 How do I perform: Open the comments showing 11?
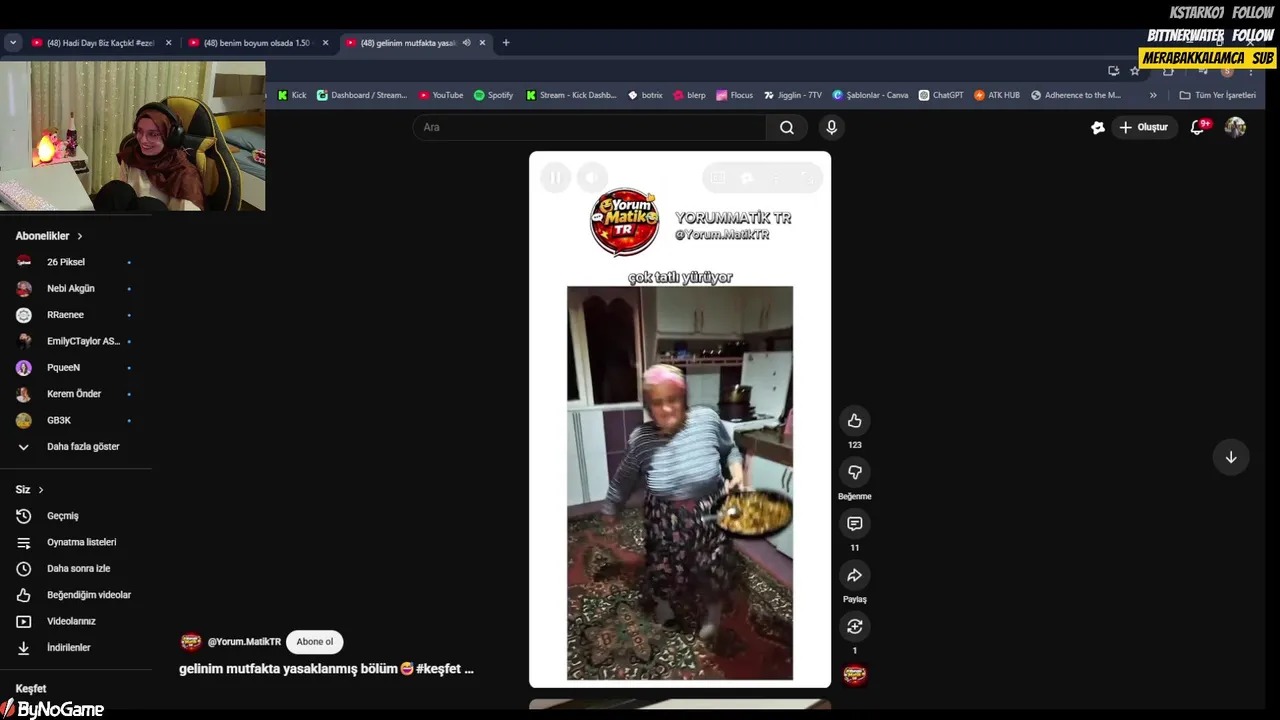click(854, 524)
